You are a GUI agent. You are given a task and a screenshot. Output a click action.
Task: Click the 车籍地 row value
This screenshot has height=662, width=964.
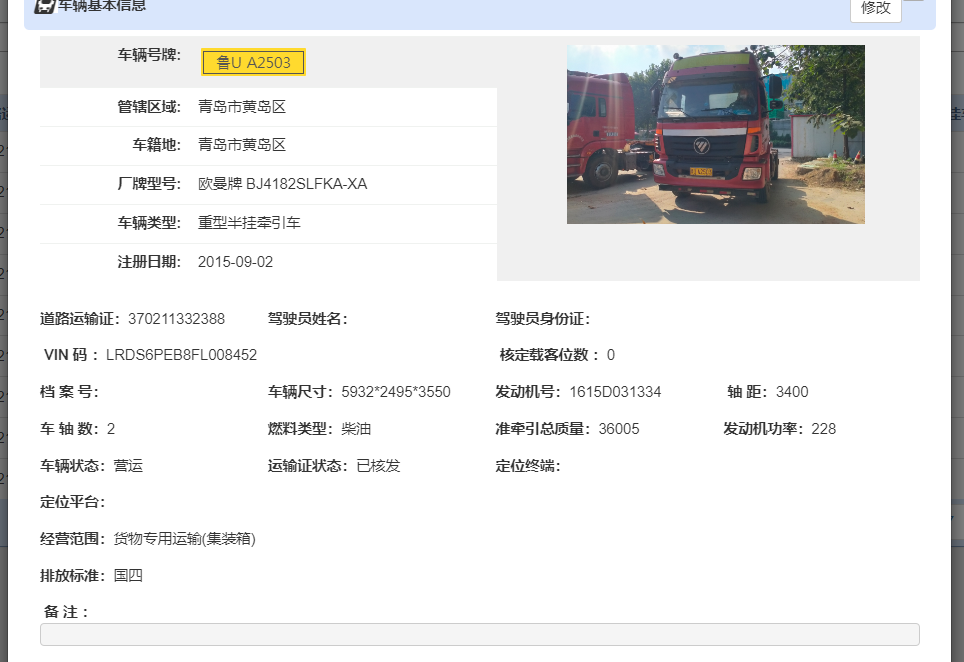pyautogui.click(x=242, y=145)
